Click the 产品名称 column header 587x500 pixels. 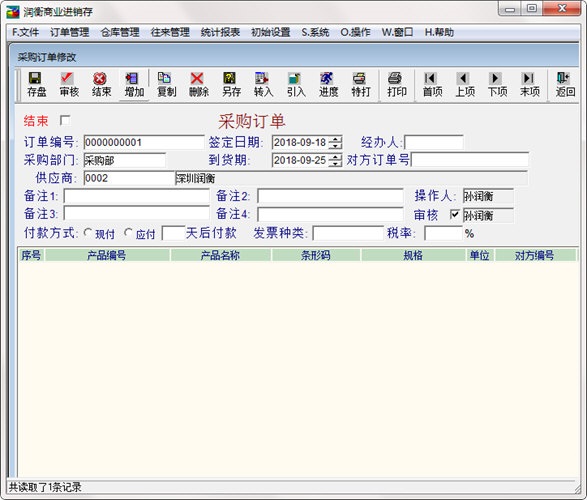tap(220, 255)
